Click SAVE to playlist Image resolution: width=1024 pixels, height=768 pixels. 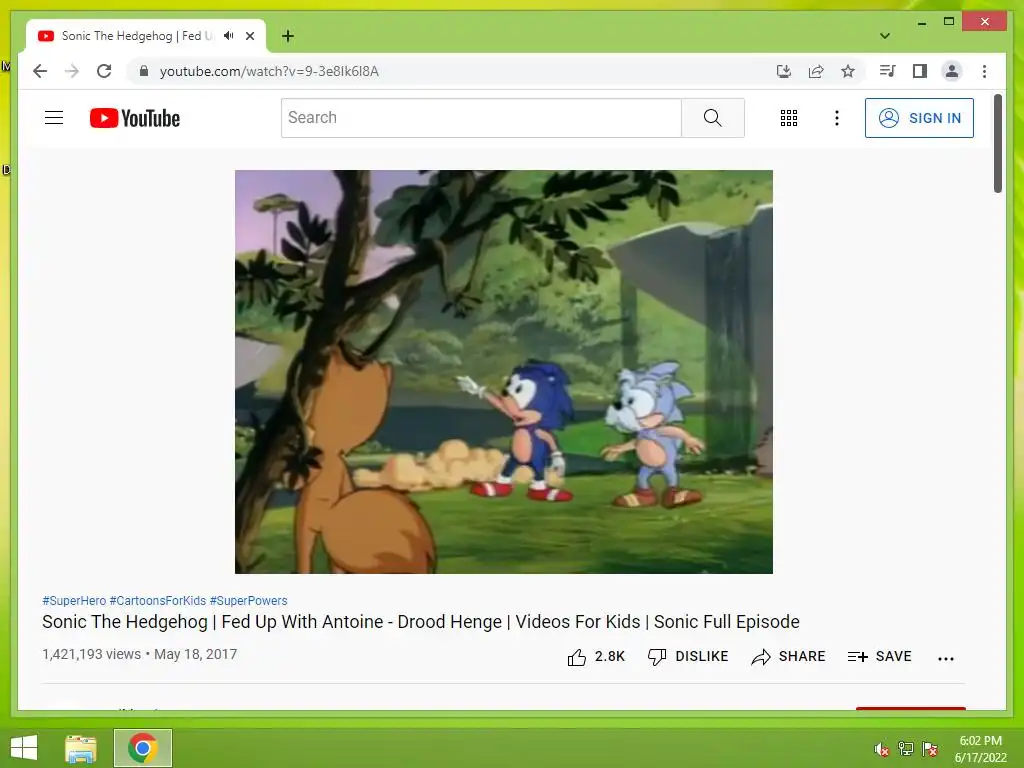coord(880,656)
